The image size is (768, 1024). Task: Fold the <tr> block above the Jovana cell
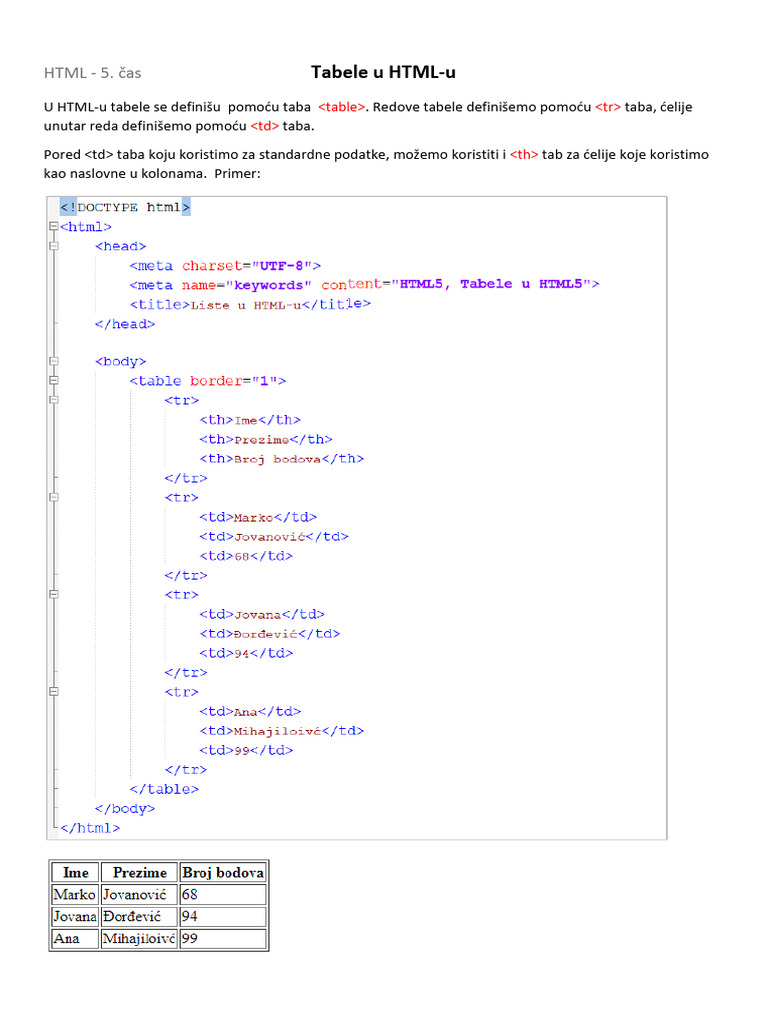tap(53, 594)
